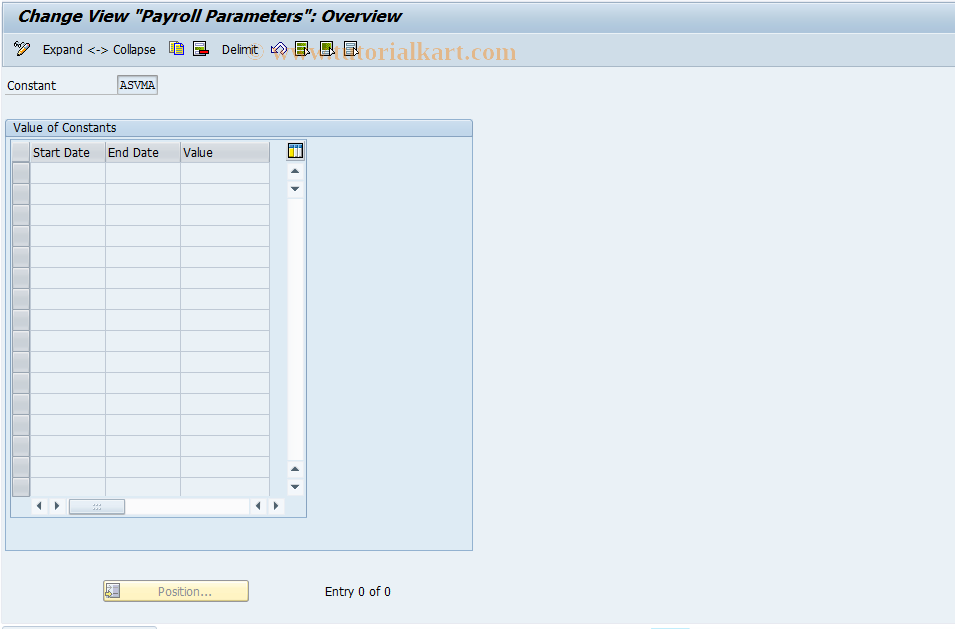This screenshot has height=629, width=955.
Task: Select the first table row selector
Action: 21,173
